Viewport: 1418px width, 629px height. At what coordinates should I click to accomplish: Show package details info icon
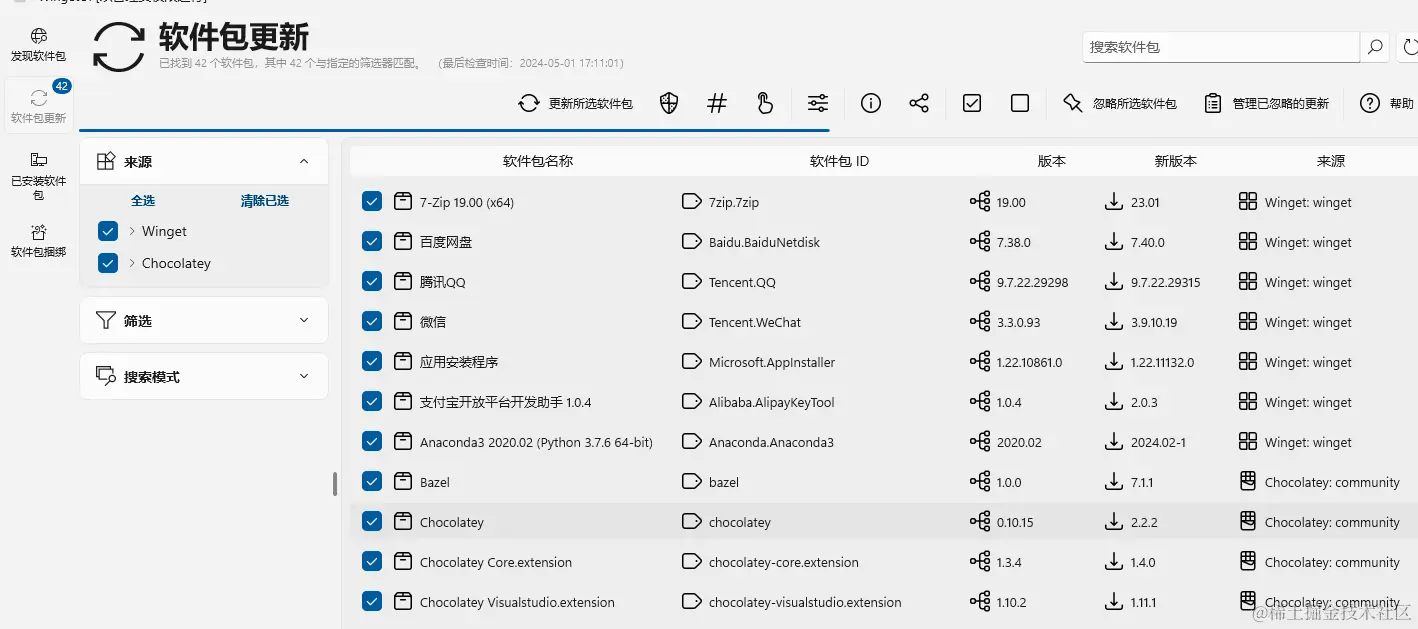point(871,103)
